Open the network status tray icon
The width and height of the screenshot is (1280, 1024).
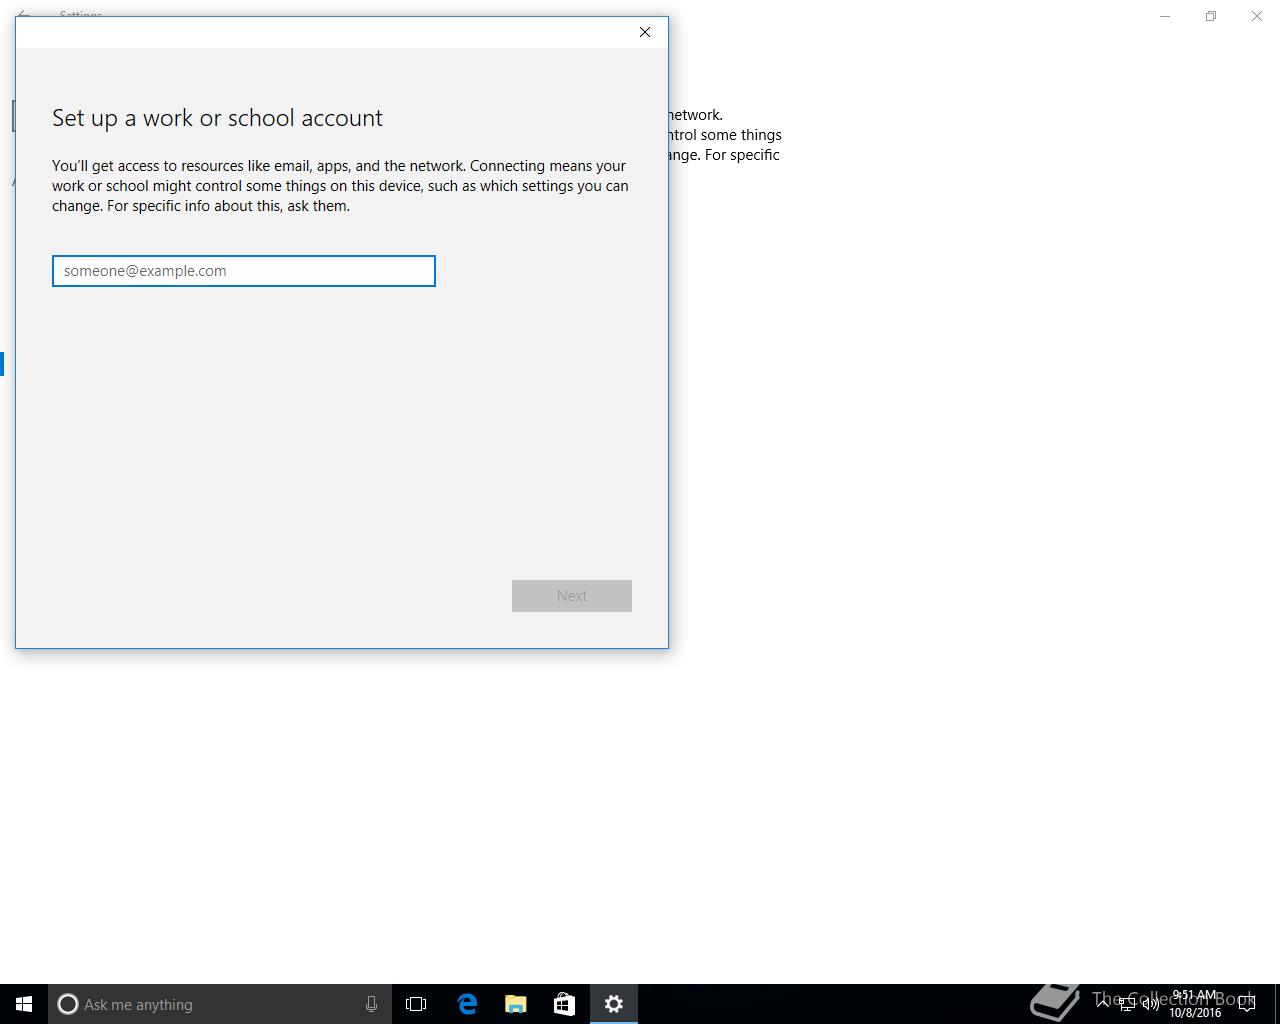click(x=1127, y=1004)
